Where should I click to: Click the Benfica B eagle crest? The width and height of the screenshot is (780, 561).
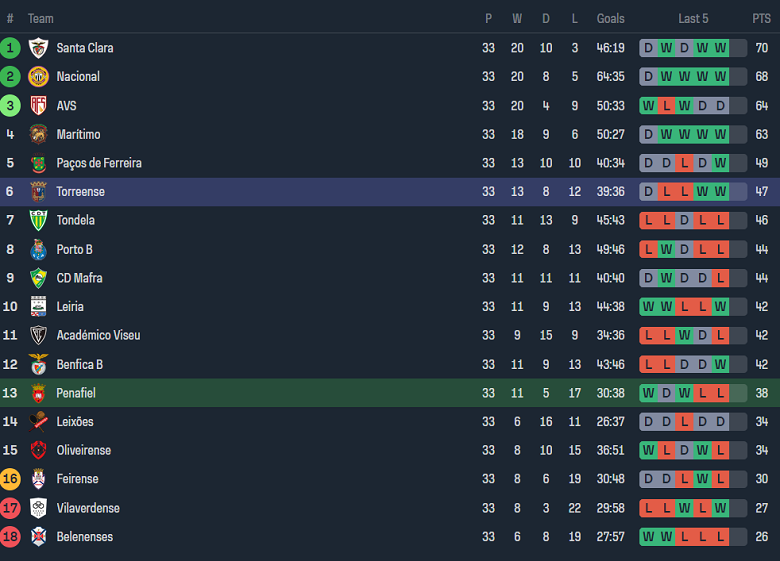(x=38, y=364)
